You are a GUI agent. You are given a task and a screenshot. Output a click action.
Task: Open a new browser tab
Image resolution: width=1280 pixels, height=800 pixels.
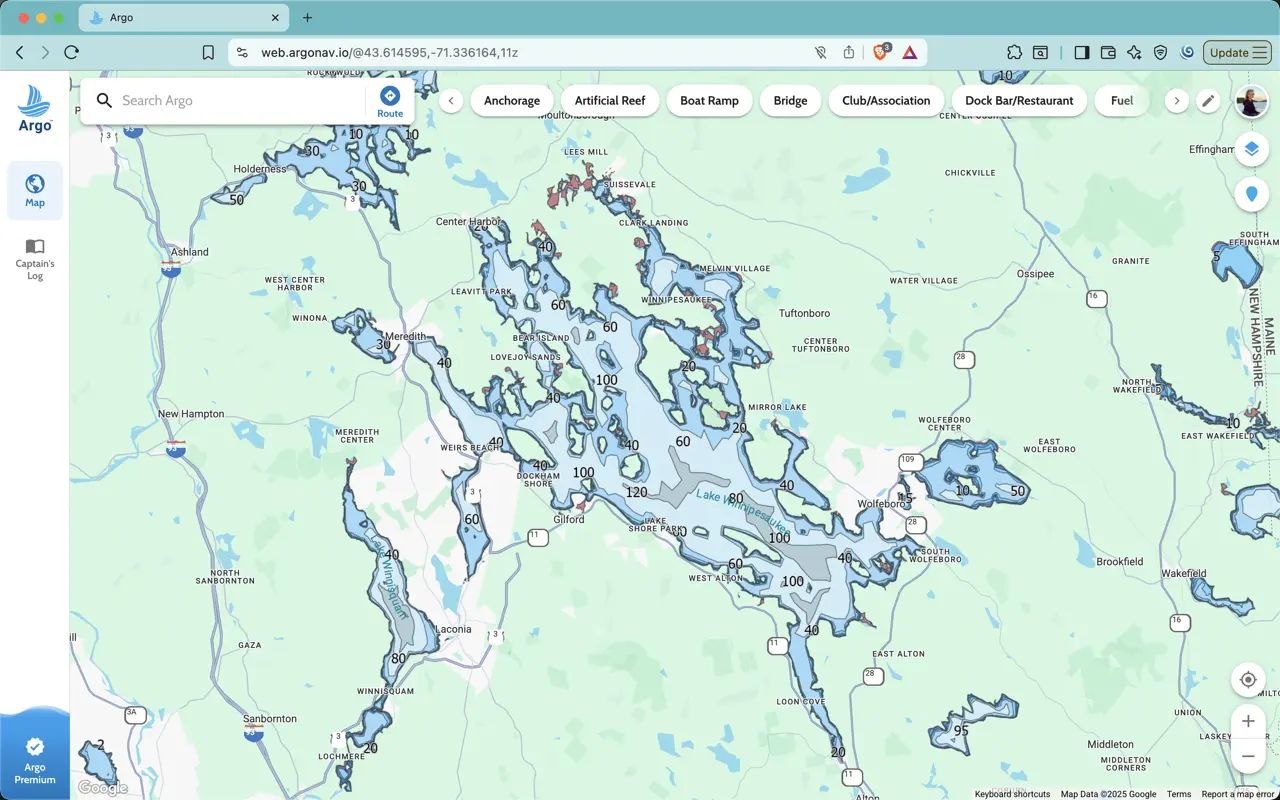(307, 18)
